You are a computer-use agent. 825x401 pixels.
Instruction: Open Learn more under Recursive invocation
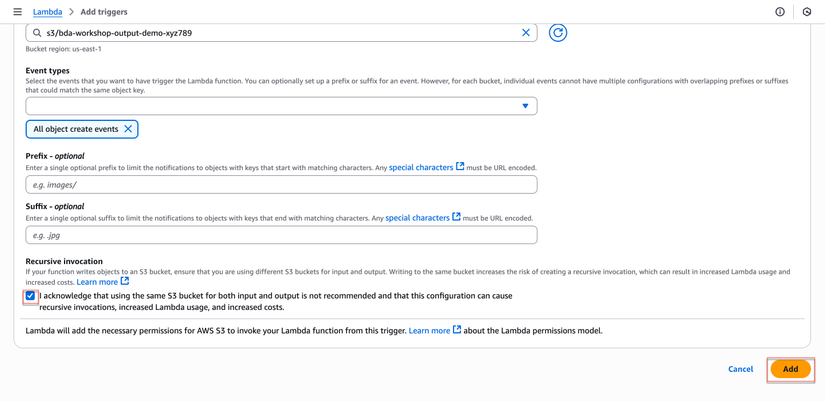pos(97,282)
